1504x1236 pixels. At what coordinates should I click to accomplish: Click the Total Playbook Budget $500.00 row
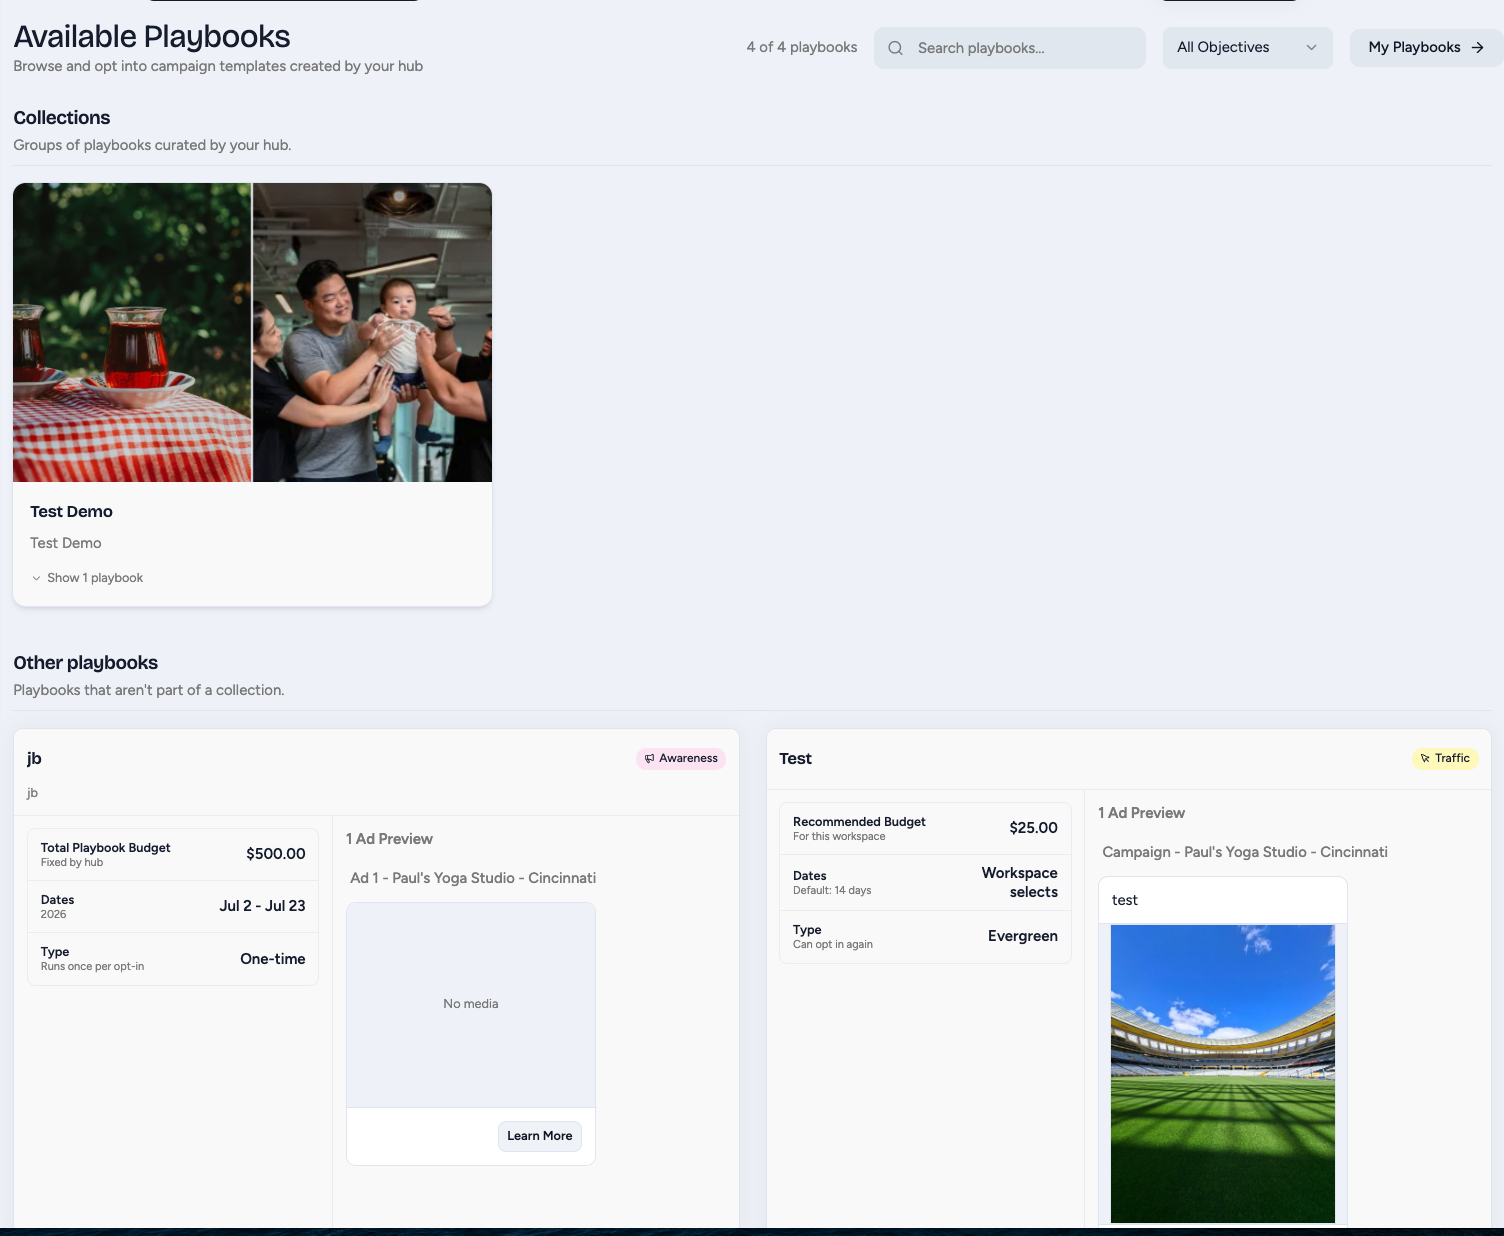(x=173, y=854)
